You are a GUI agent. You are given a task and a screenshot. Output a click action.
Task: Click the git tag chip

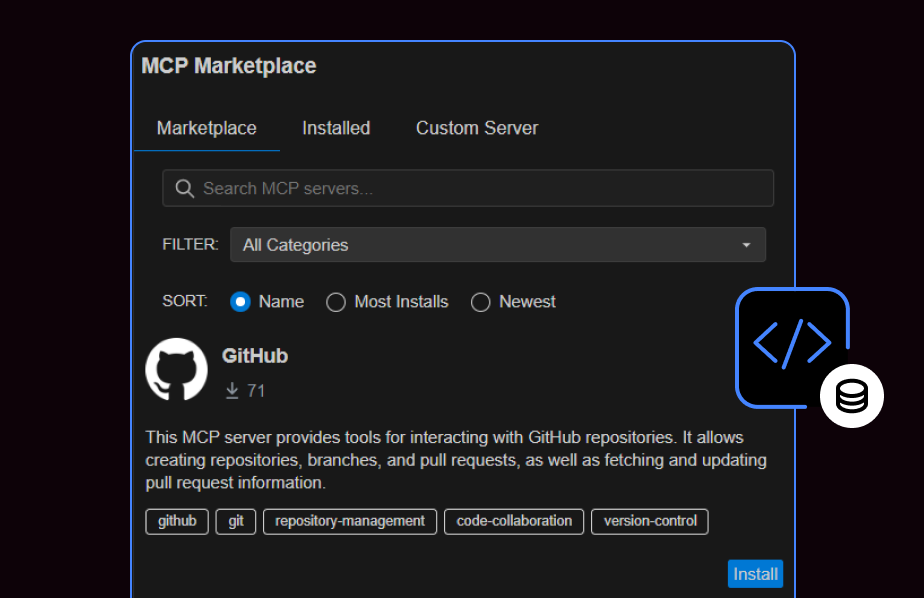pos(235,521)
